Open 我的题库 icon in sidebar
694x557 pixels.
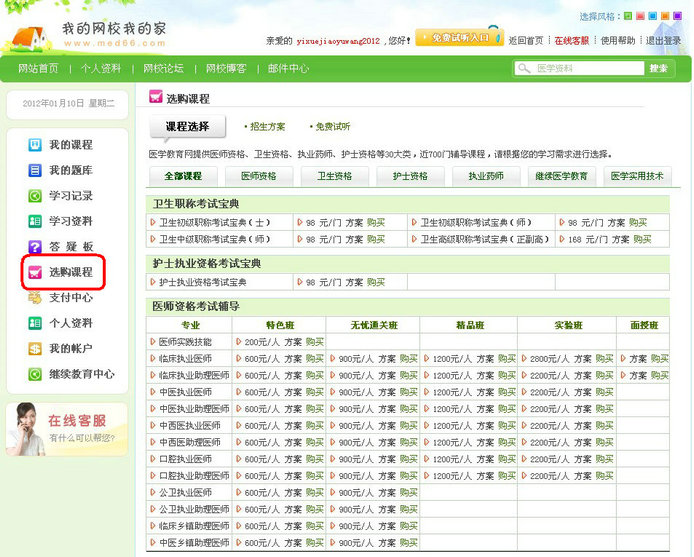point(35,170)
